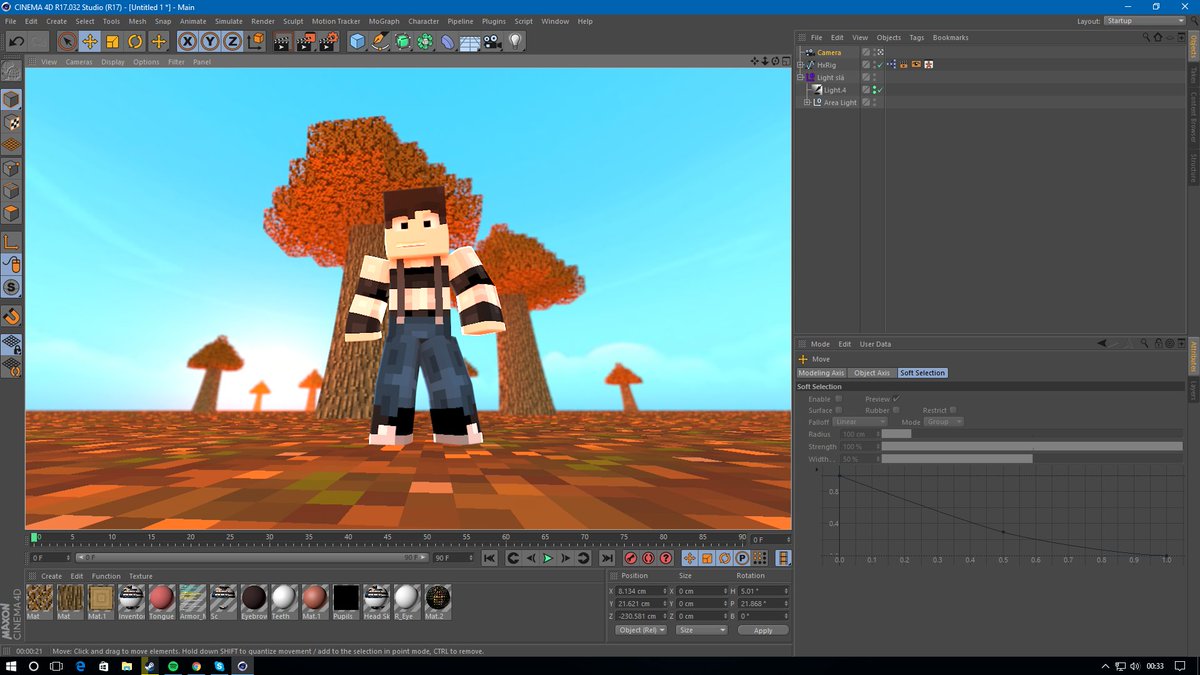Toggle the Preview checkbox

(896, 399)
